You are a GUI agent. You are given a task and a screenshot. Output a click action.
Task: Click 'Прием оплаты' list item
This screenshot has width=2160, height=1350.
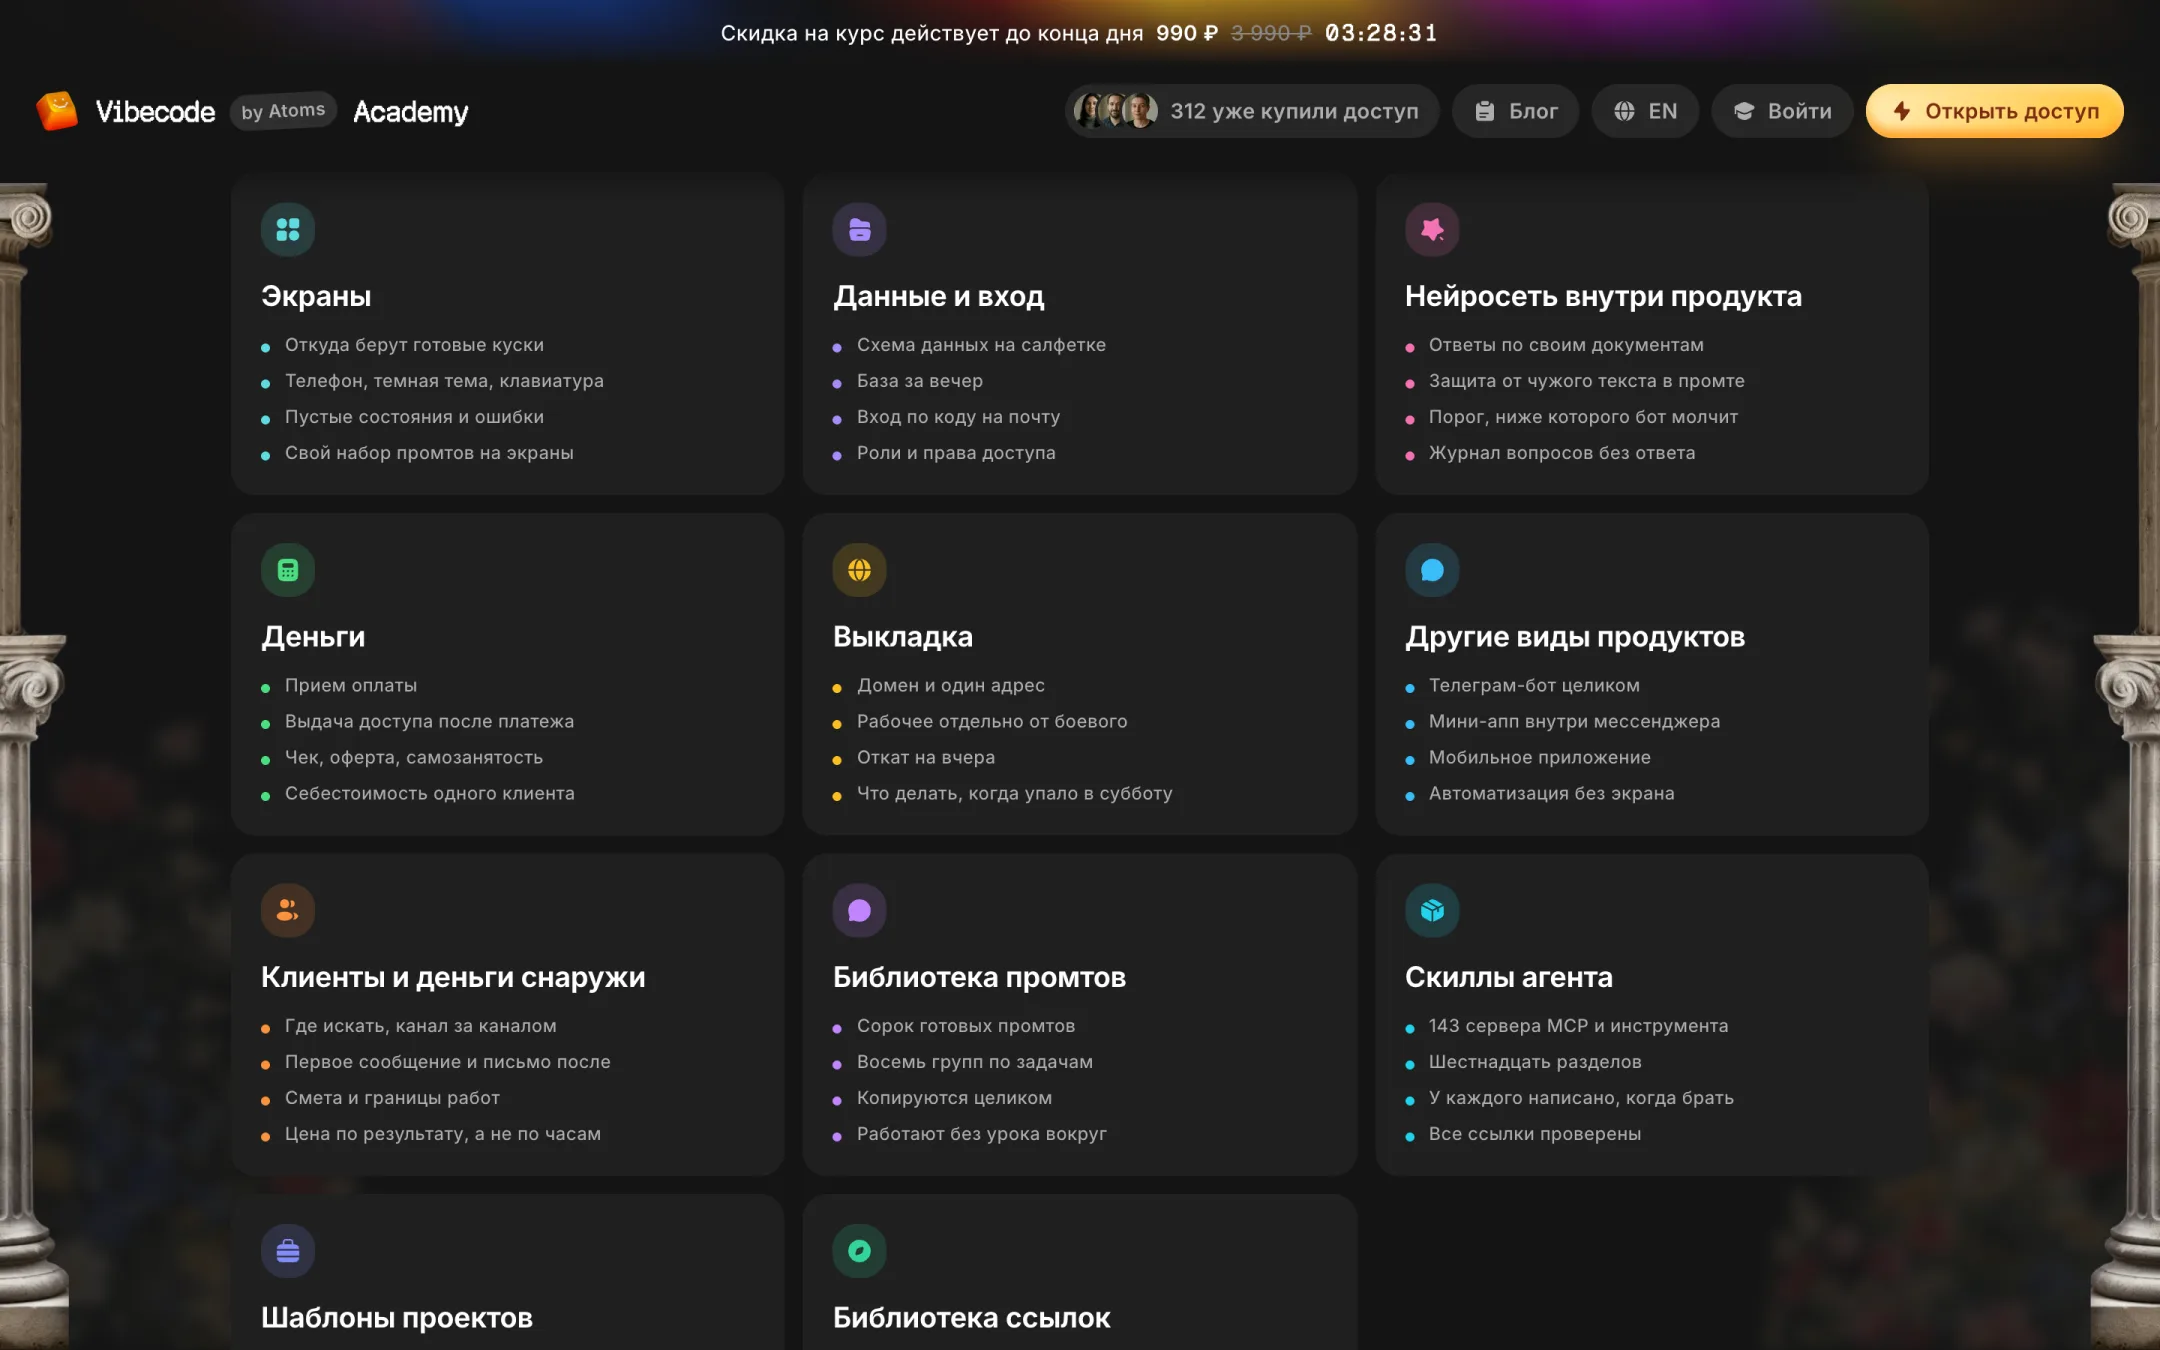351,686
